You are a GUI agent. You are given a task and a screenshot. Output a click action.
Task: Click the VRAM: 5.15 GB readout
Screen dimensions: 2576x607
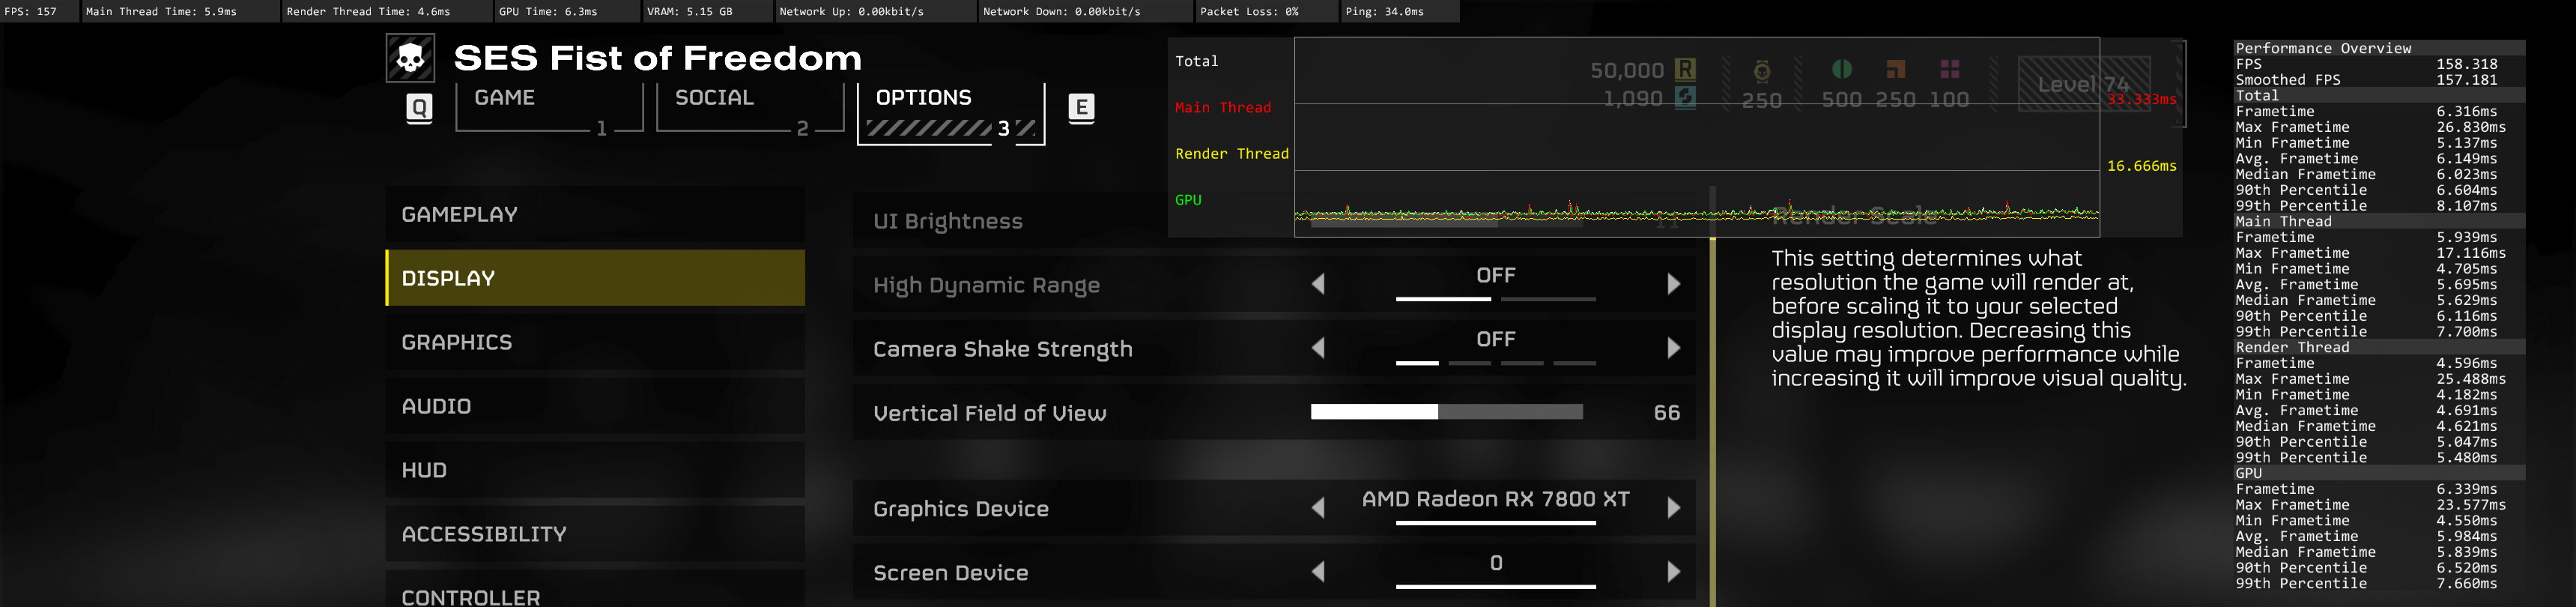690,11
